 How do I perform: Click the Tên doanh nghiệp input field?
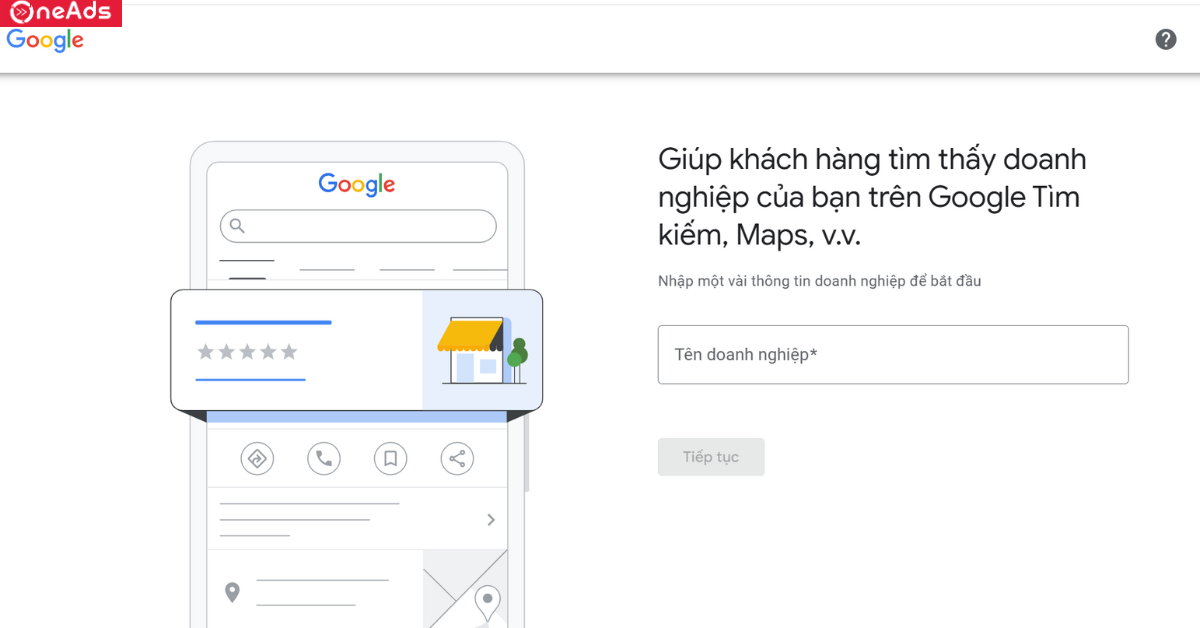tap(893, 354)
